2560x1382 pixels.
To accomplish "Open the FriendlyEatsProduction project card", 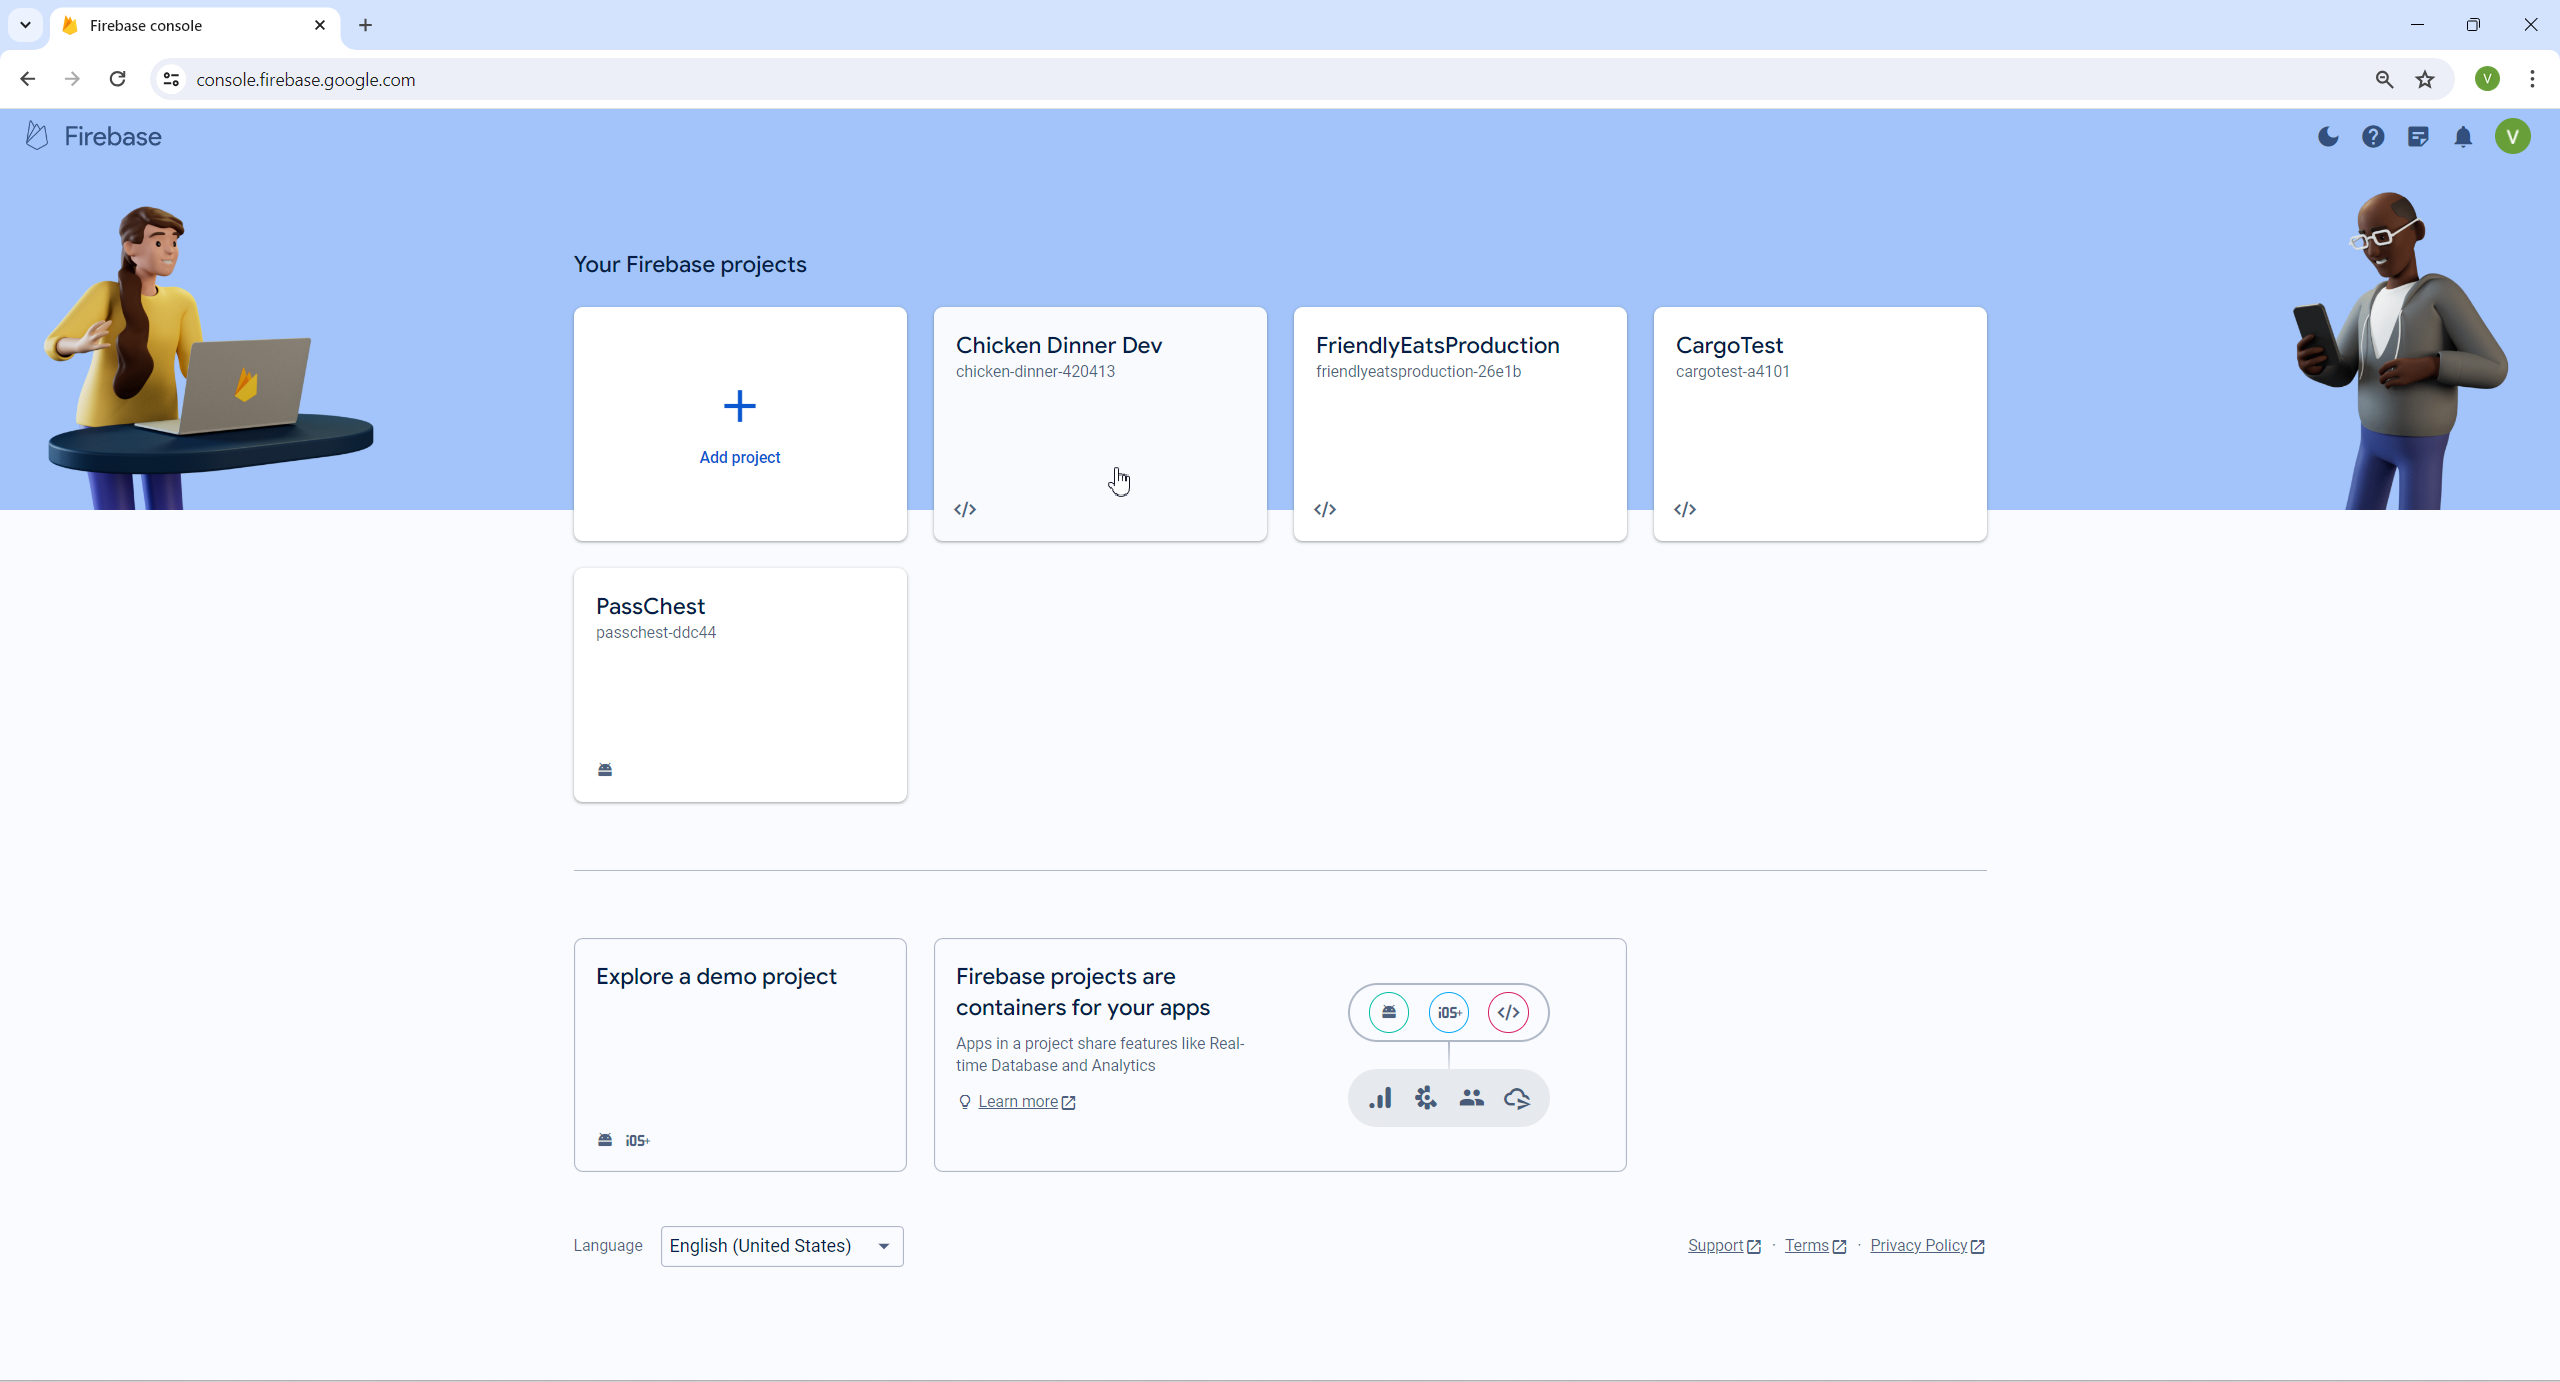I will tap(1459, 424).
